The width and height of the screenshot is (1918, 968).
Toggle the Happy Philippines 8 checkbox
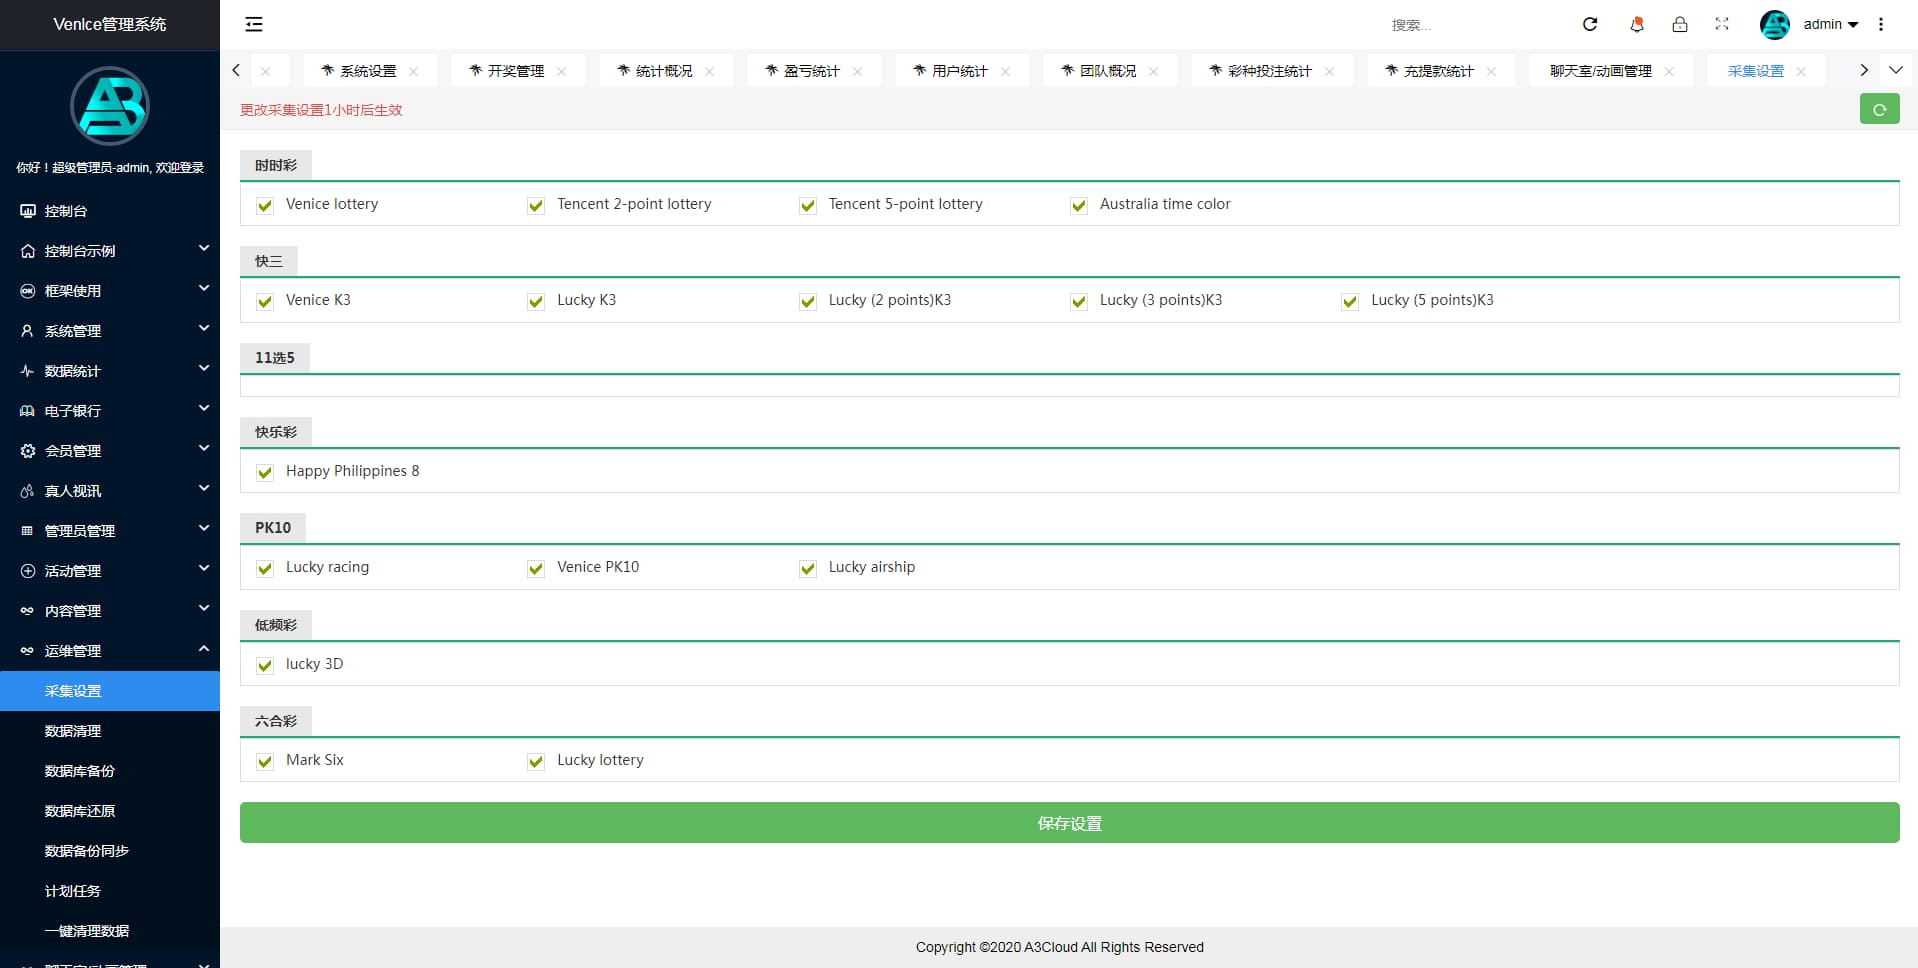(x=265, y=472)
